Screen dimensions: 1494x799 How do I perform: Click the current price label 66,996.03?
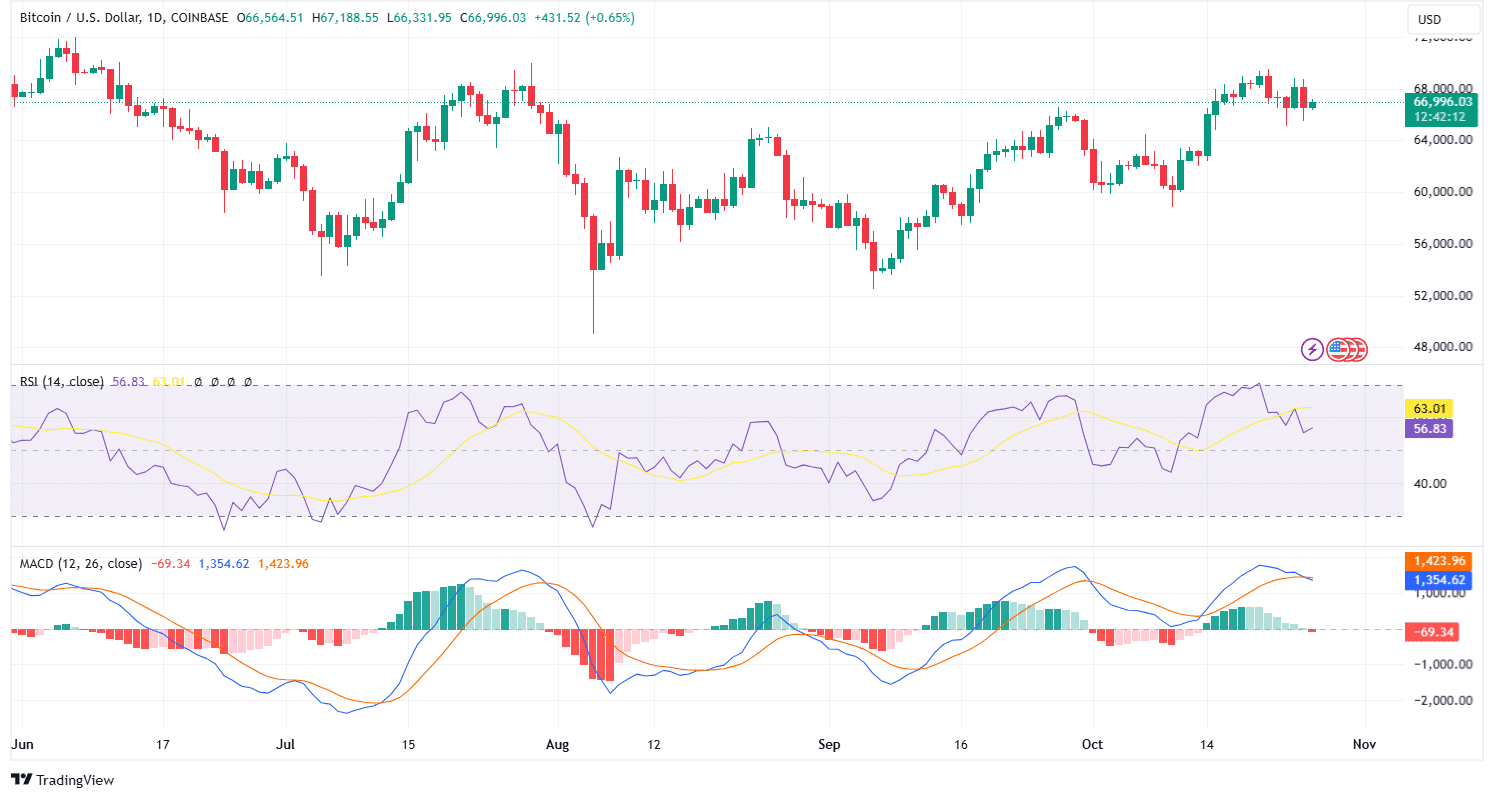pyautogui.click(x=1441, y=101)
